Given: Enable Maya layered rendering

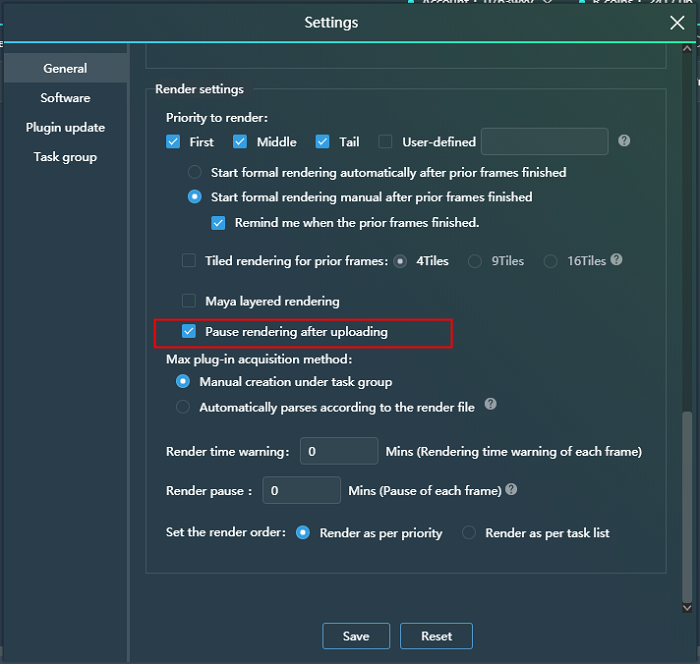Looking at the screenshot, I should click(x=189, y=301).
